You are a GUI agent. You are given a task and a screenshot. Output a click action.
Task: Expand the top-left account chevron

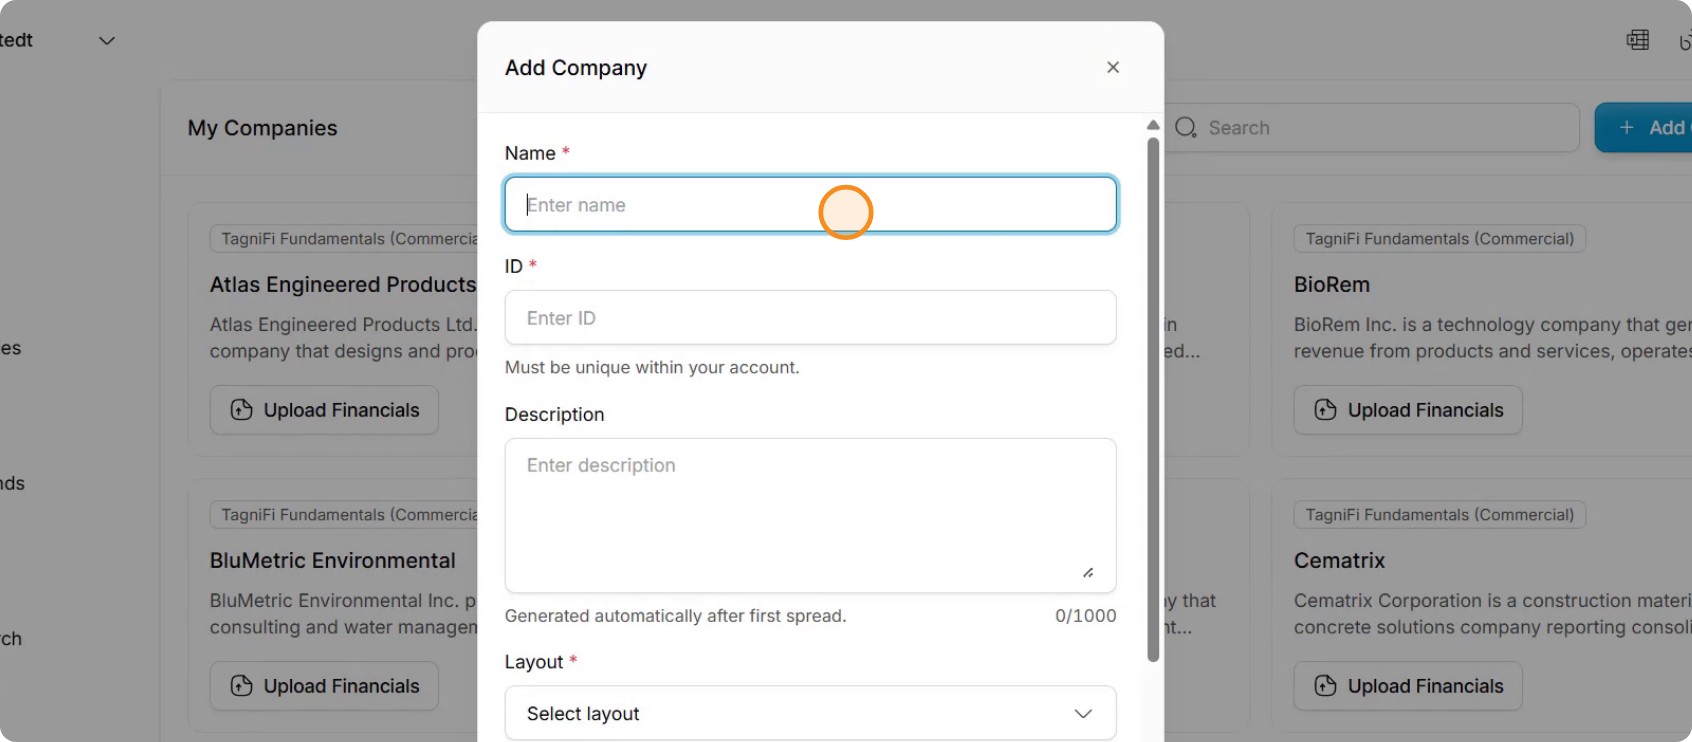[107, 41]
